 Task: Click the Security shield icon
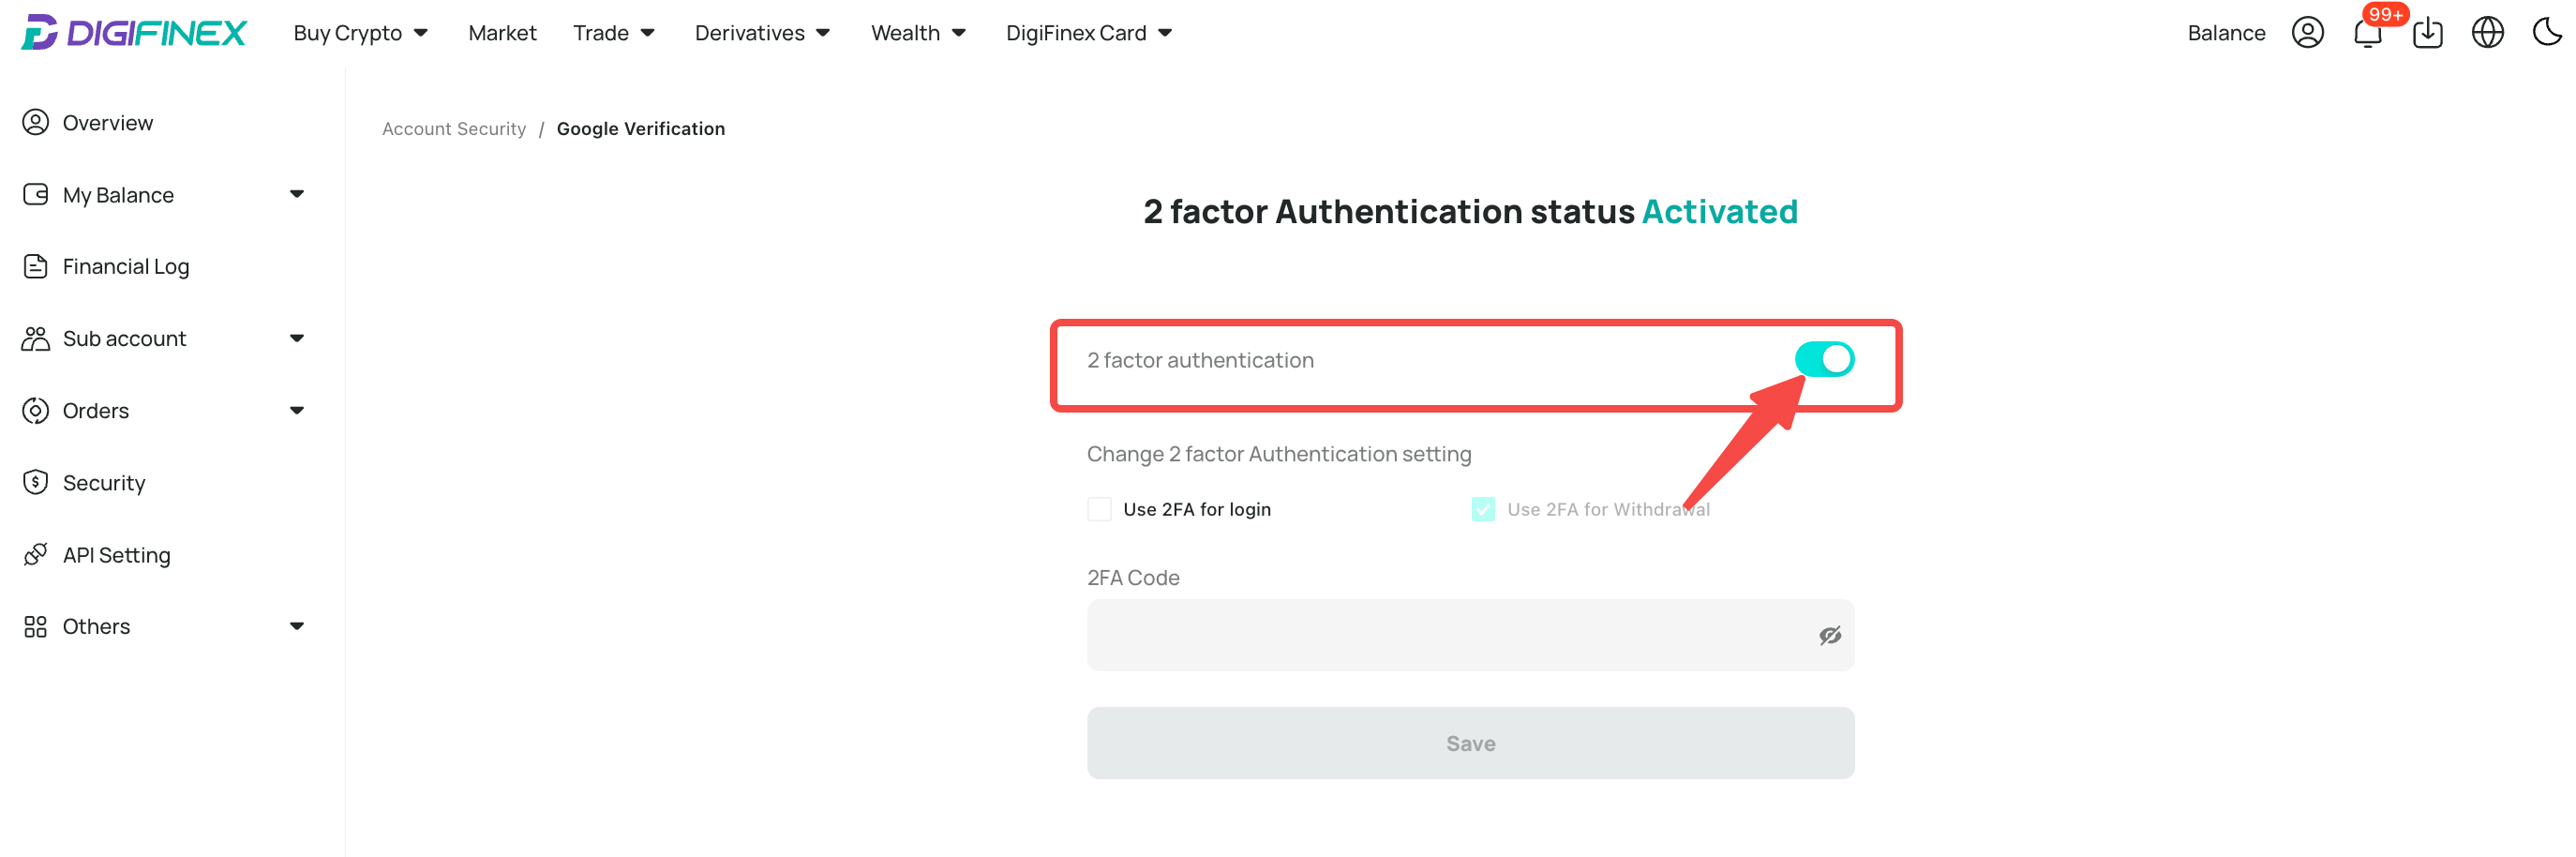pos(36,482)
